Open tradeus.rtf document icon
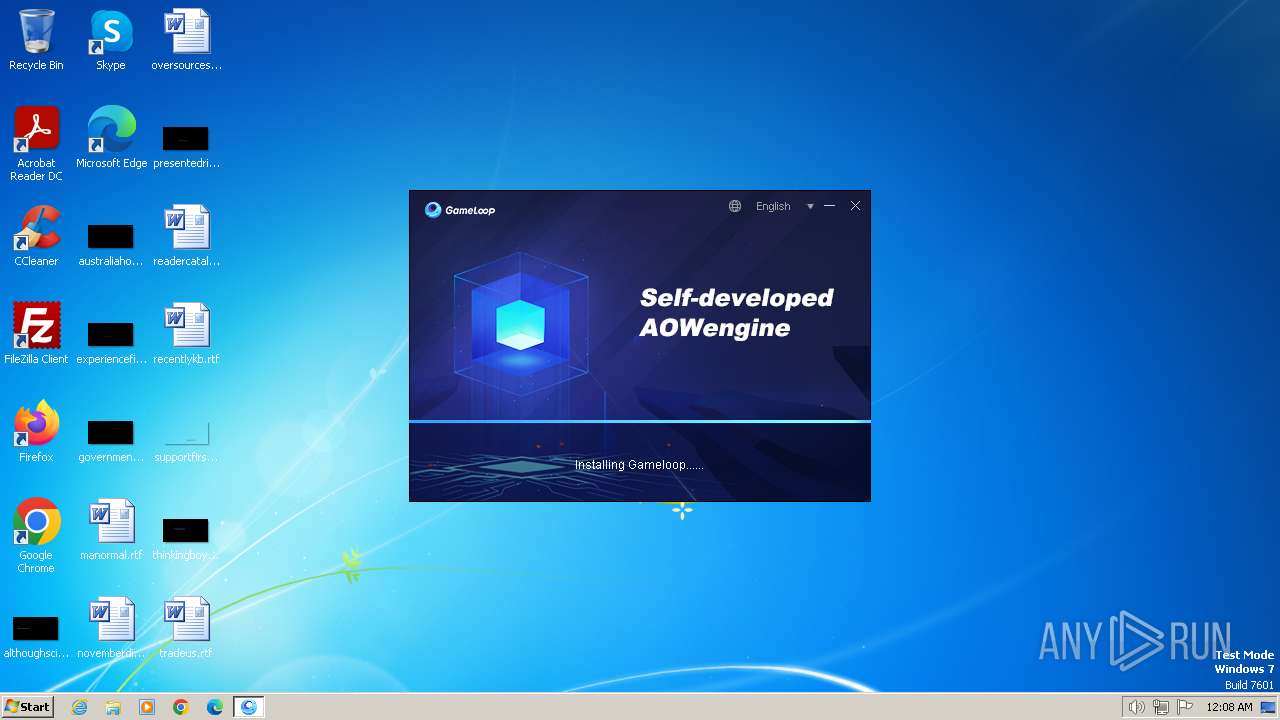 tap(186, 628)
